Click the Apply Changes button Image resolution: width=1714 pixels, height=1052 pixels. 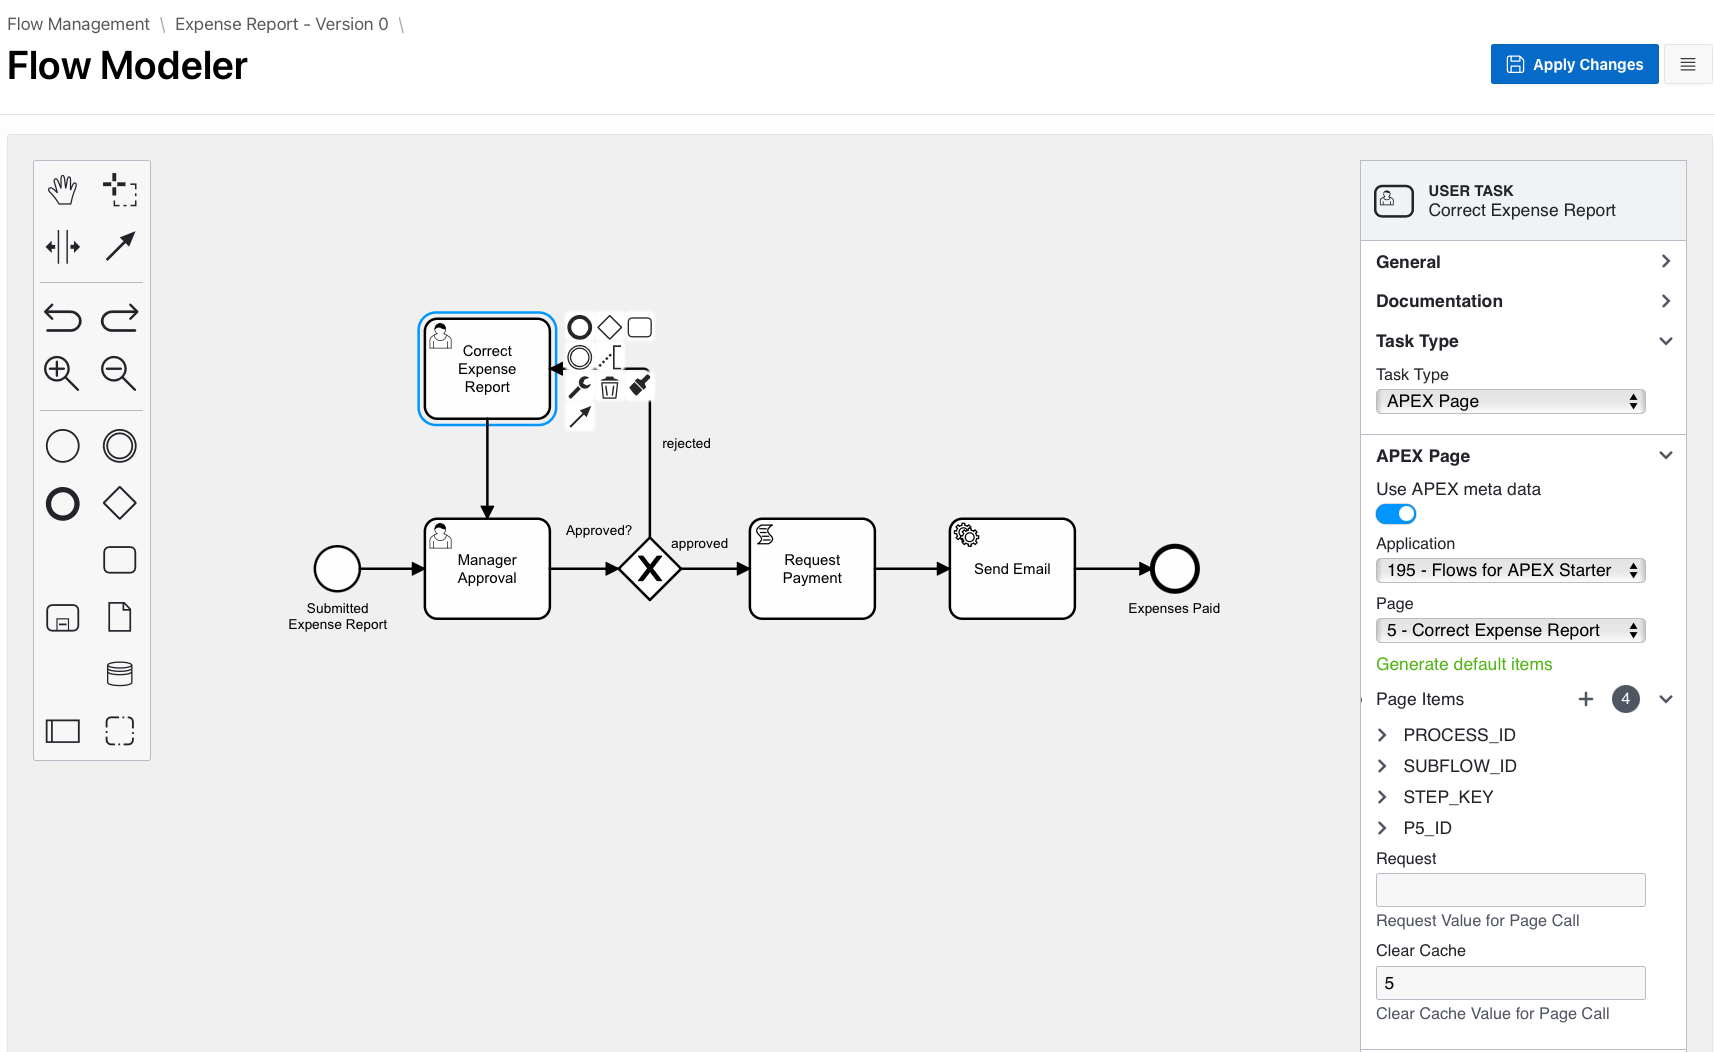point(1574,63)
